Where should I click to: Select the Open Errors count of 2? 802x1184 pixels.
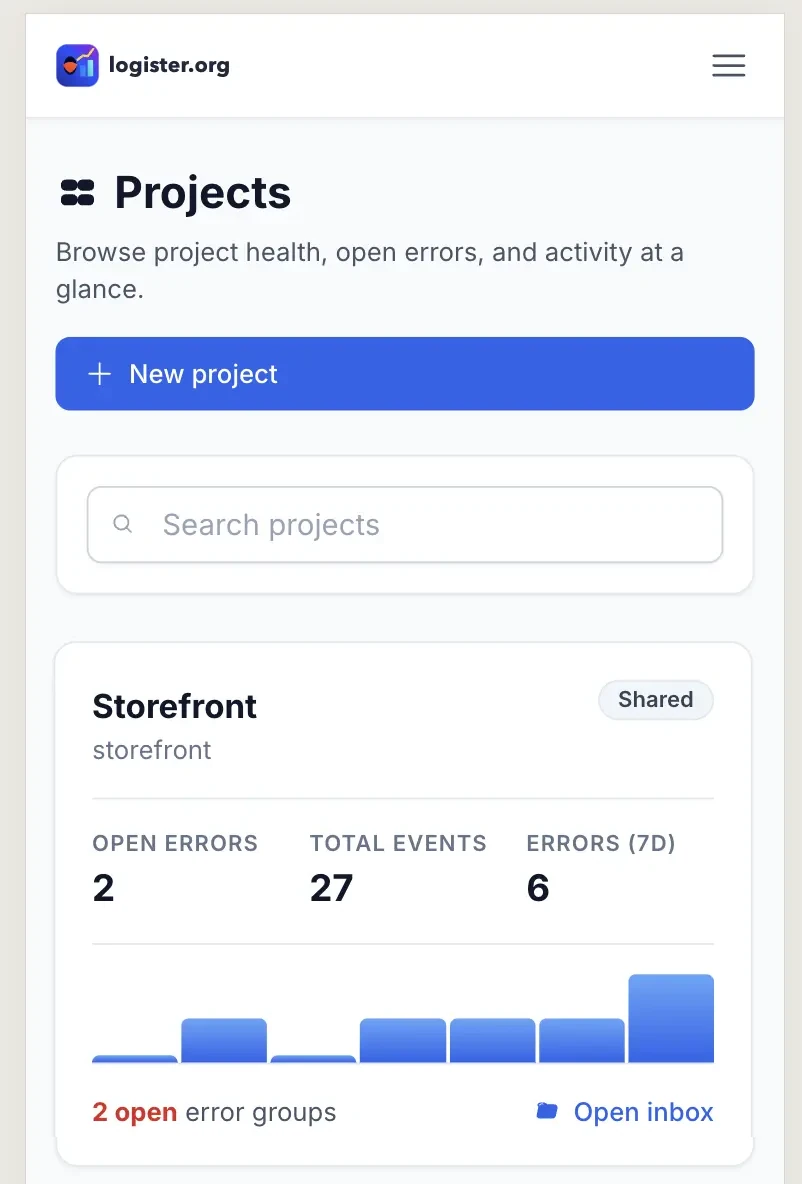103,888
